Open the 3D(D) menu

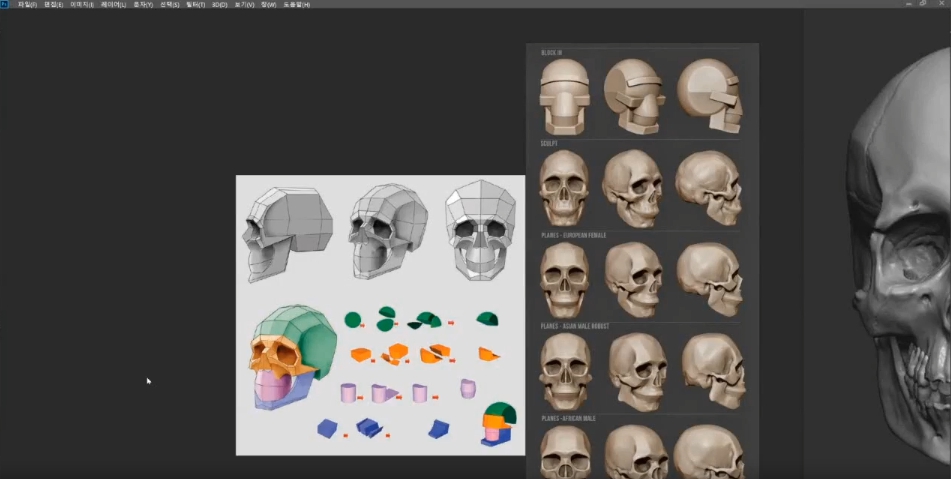219,4
